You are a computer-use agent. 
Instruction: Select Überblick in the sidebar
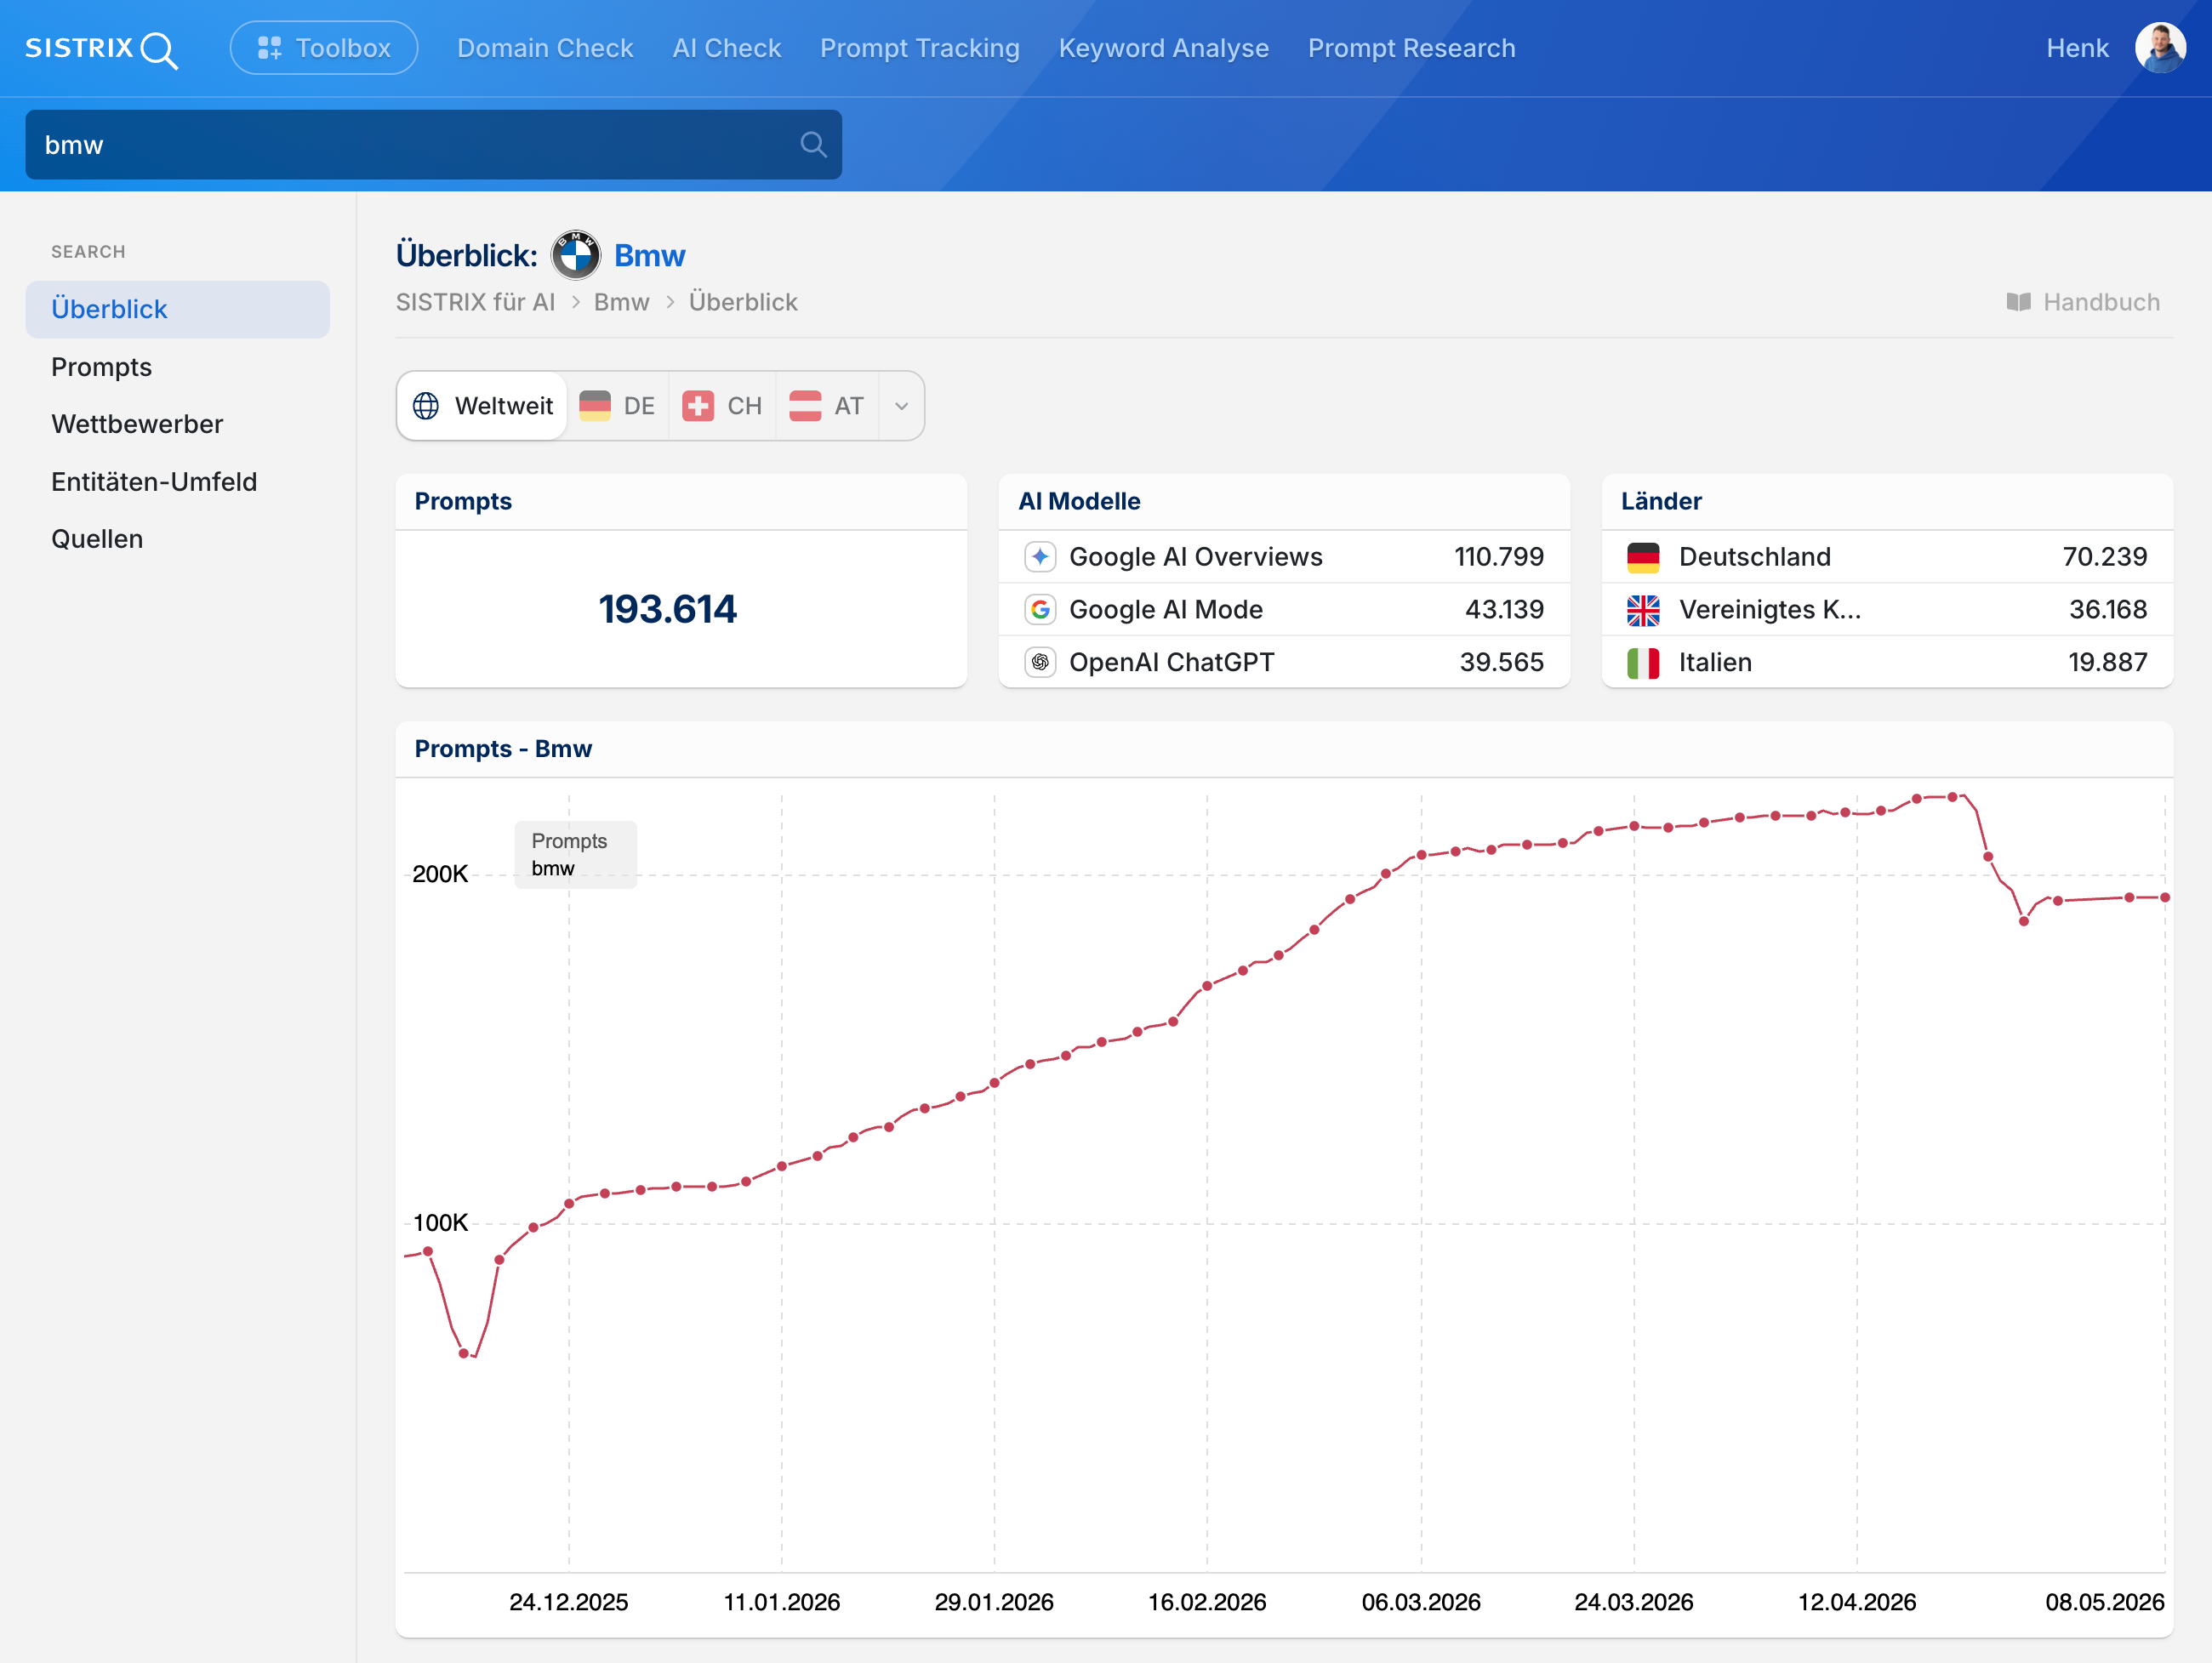pos(177,309)
